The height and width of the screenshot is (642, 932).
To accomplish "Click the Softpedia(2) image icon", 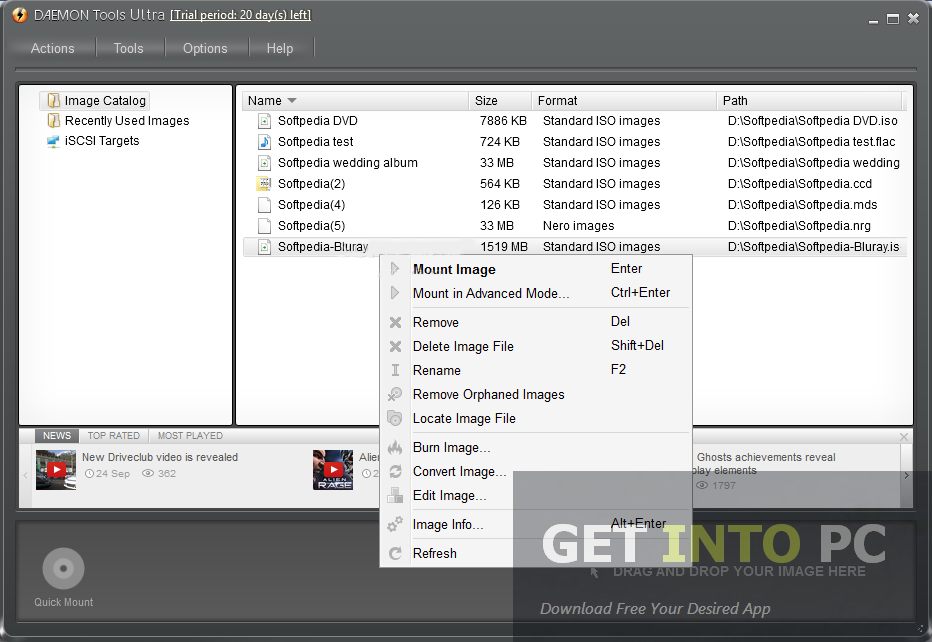I will coord(264,184).
